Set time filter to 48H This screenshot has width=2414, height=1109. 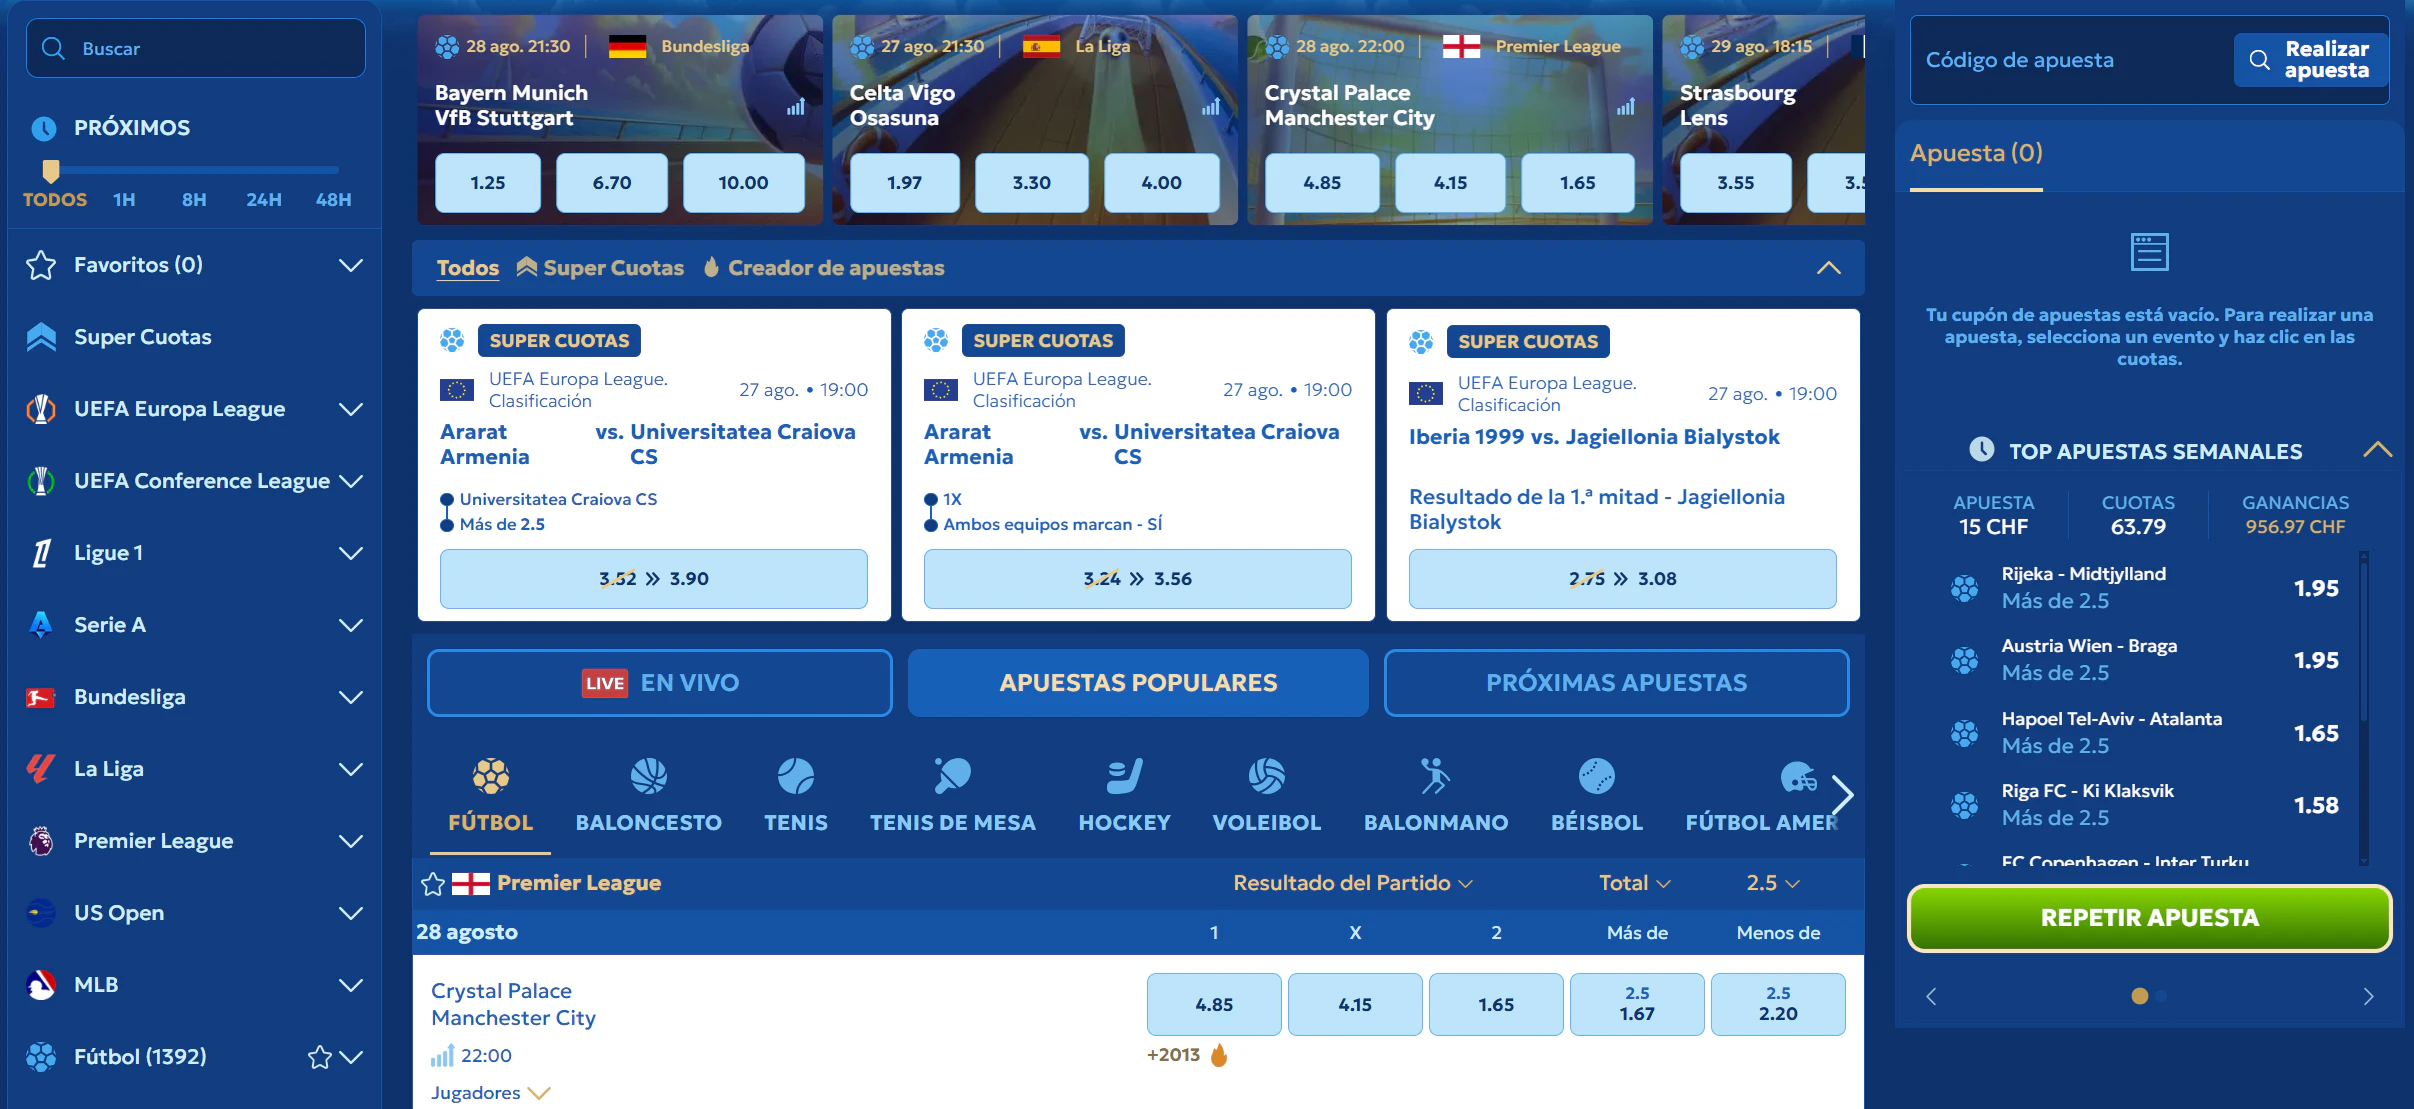(x=333, y=200)
